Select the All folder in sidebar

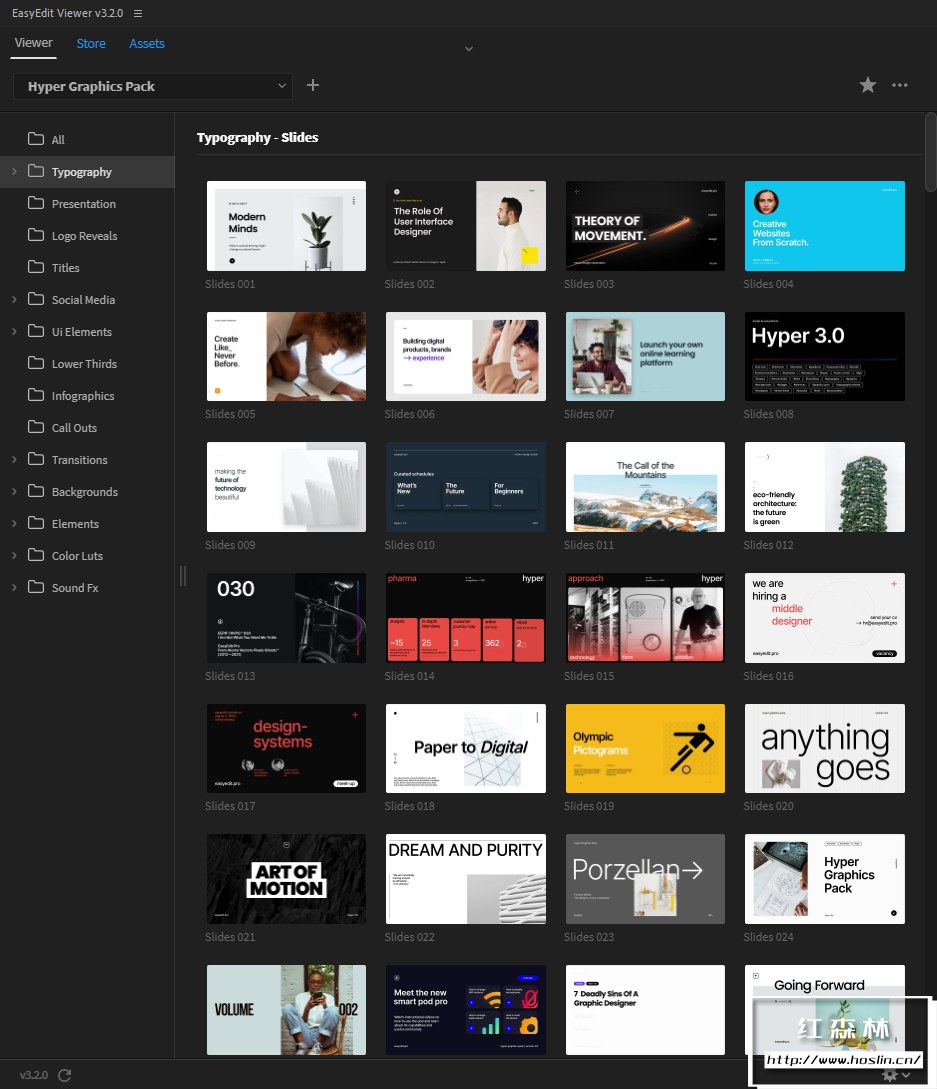coord(58,140)
